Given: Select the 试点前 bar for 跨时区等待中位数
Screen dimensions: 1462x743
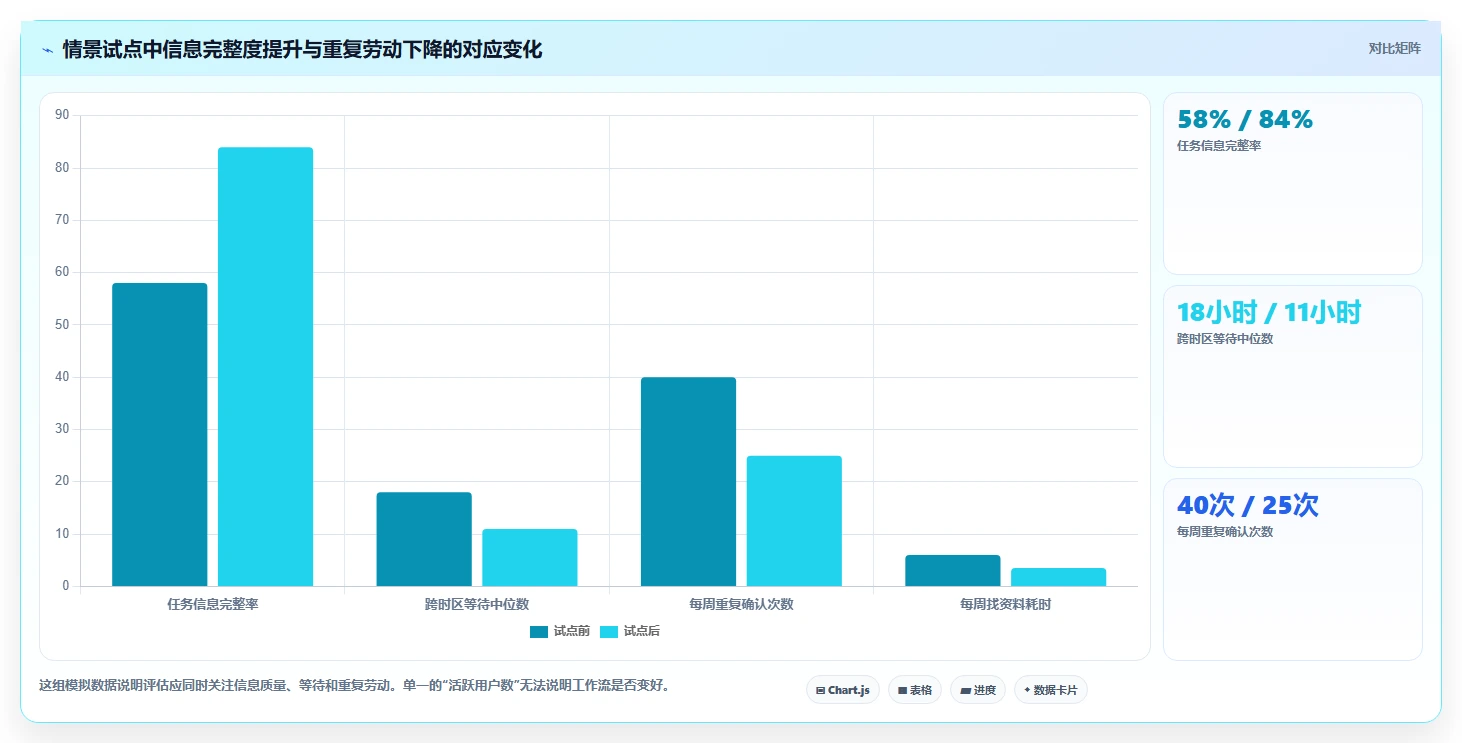Looking at the screenshot, I should pos(424,539).
